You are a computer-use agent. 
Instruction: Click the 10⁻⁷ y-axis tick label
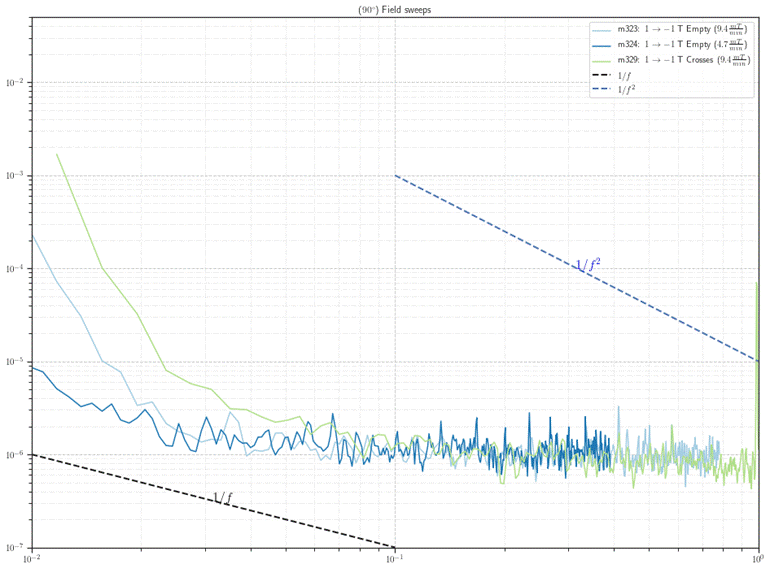coord(15,547)
